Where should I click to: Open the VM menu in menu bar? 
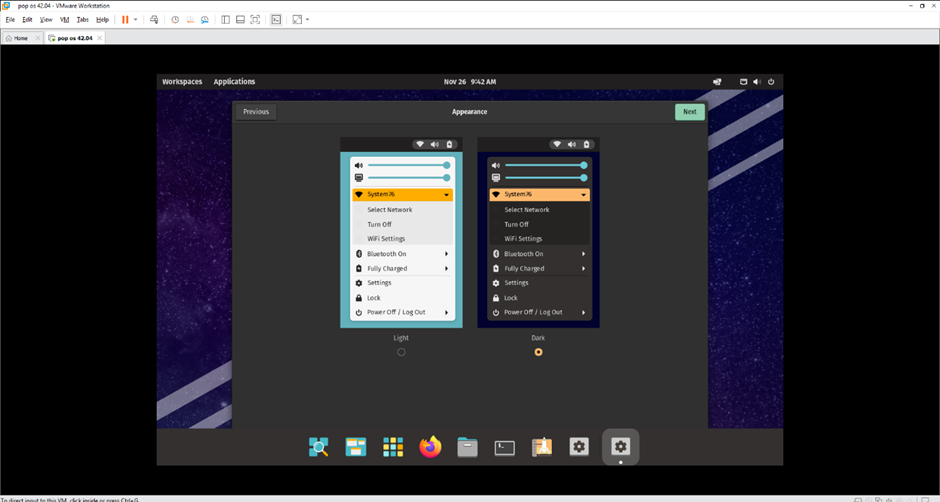65,19
